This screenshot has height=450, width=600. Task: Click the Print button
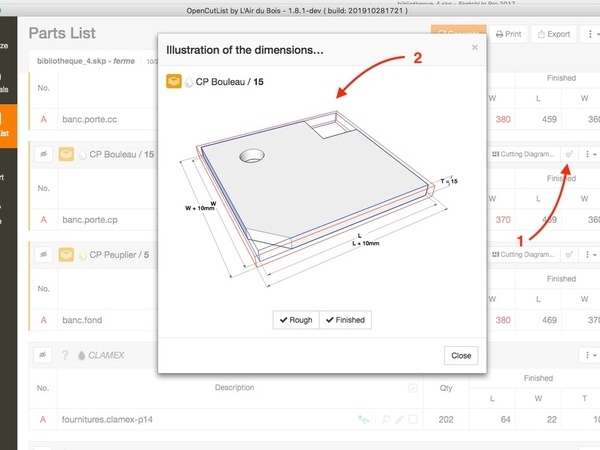[509, 34]
